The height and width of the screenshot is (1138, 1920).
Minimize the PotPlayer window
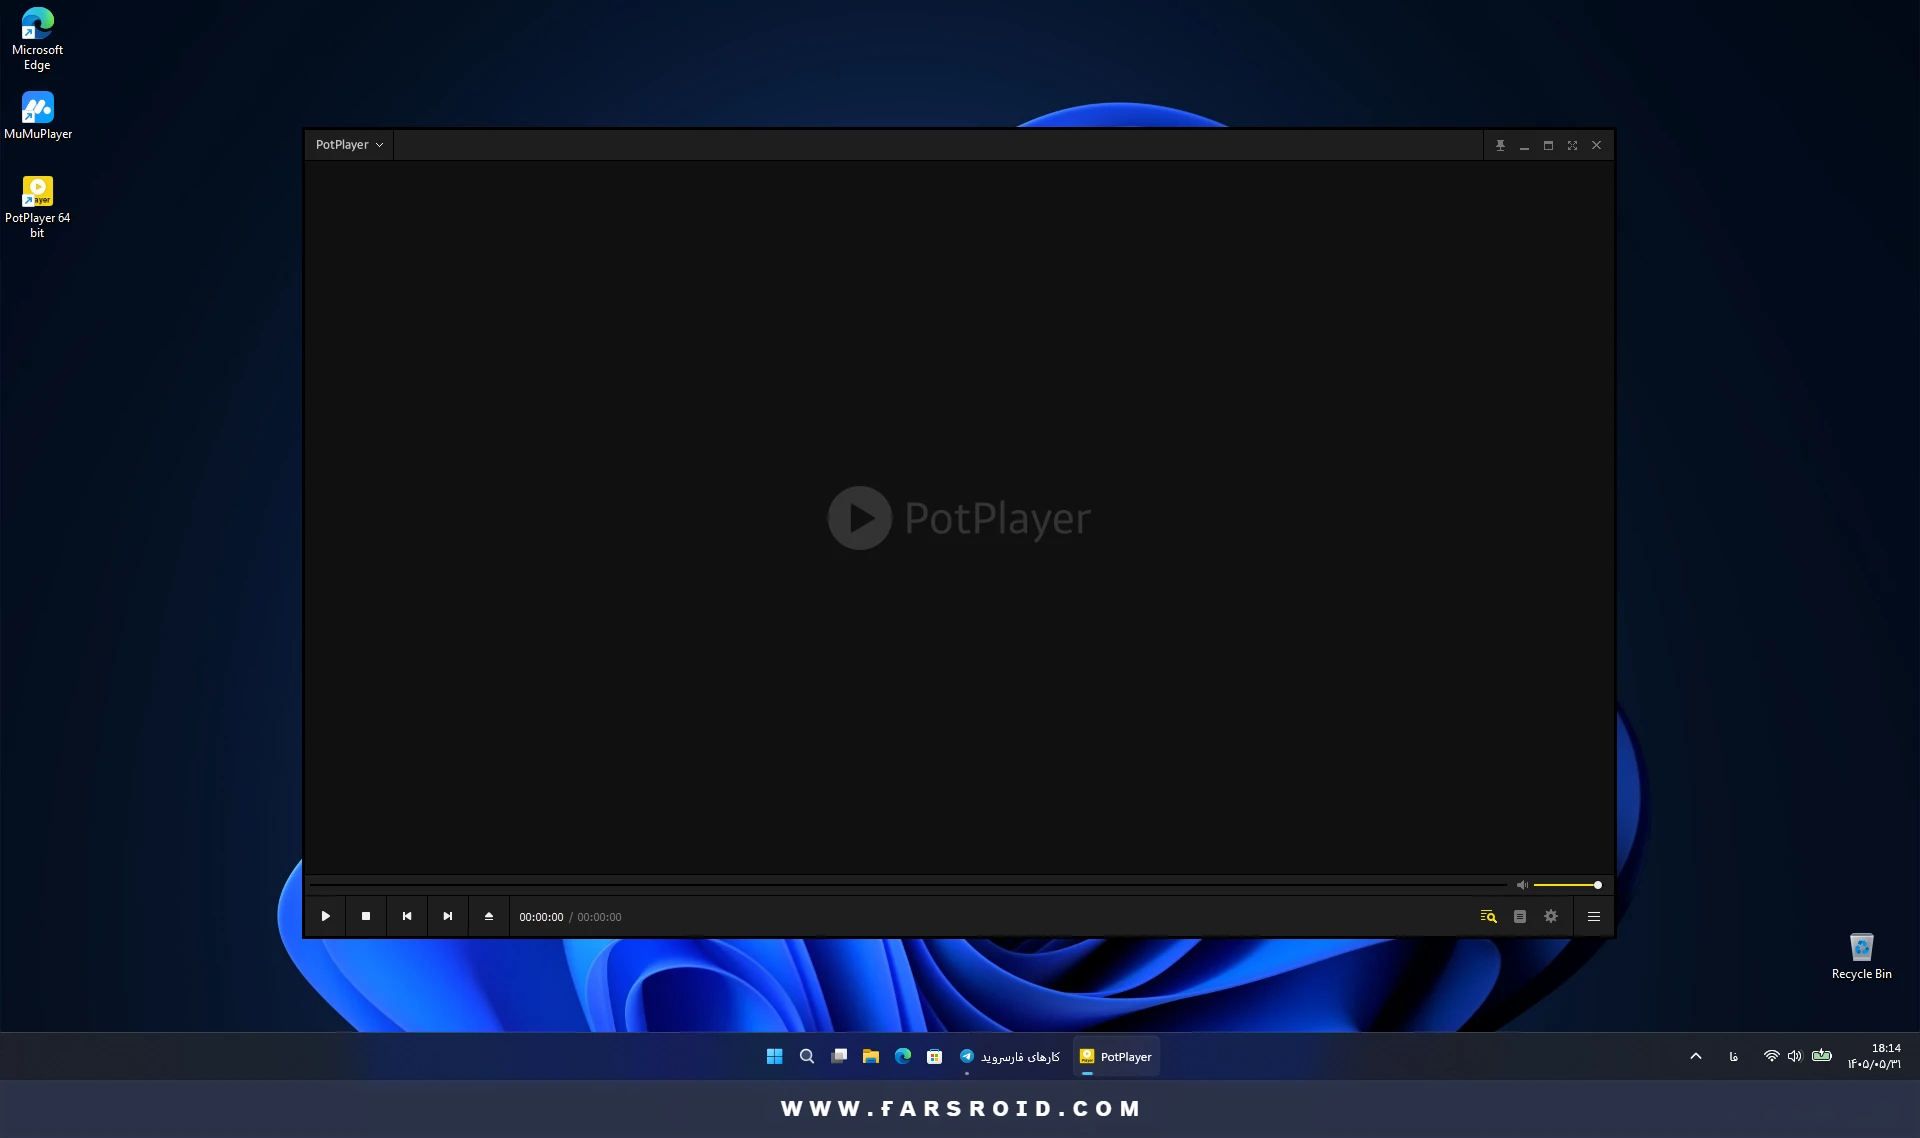tap(1524, 146)
